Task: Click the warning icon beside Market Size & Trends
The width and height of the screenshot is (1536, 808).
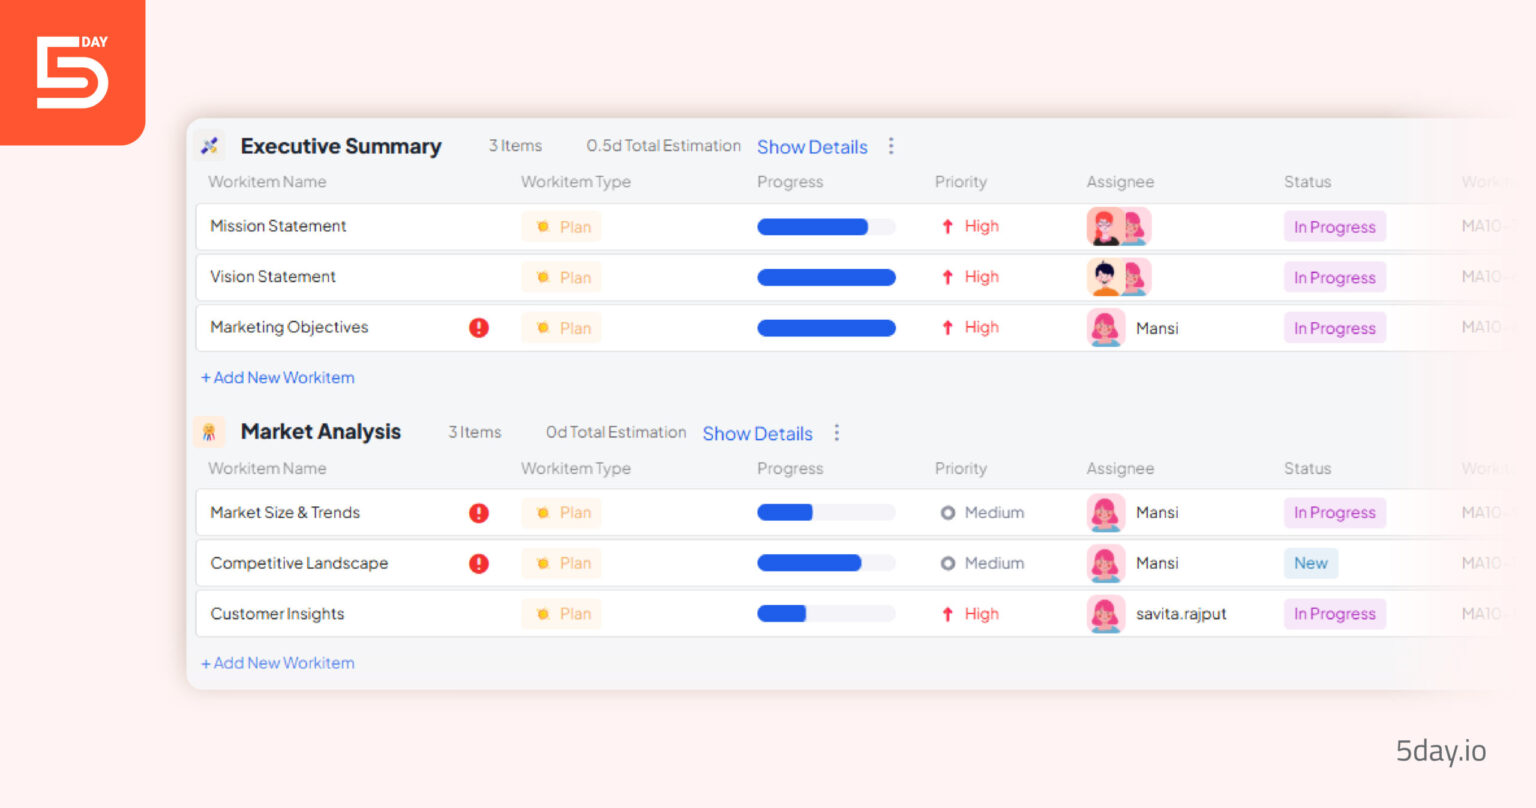Action: (x=478, y=512)
